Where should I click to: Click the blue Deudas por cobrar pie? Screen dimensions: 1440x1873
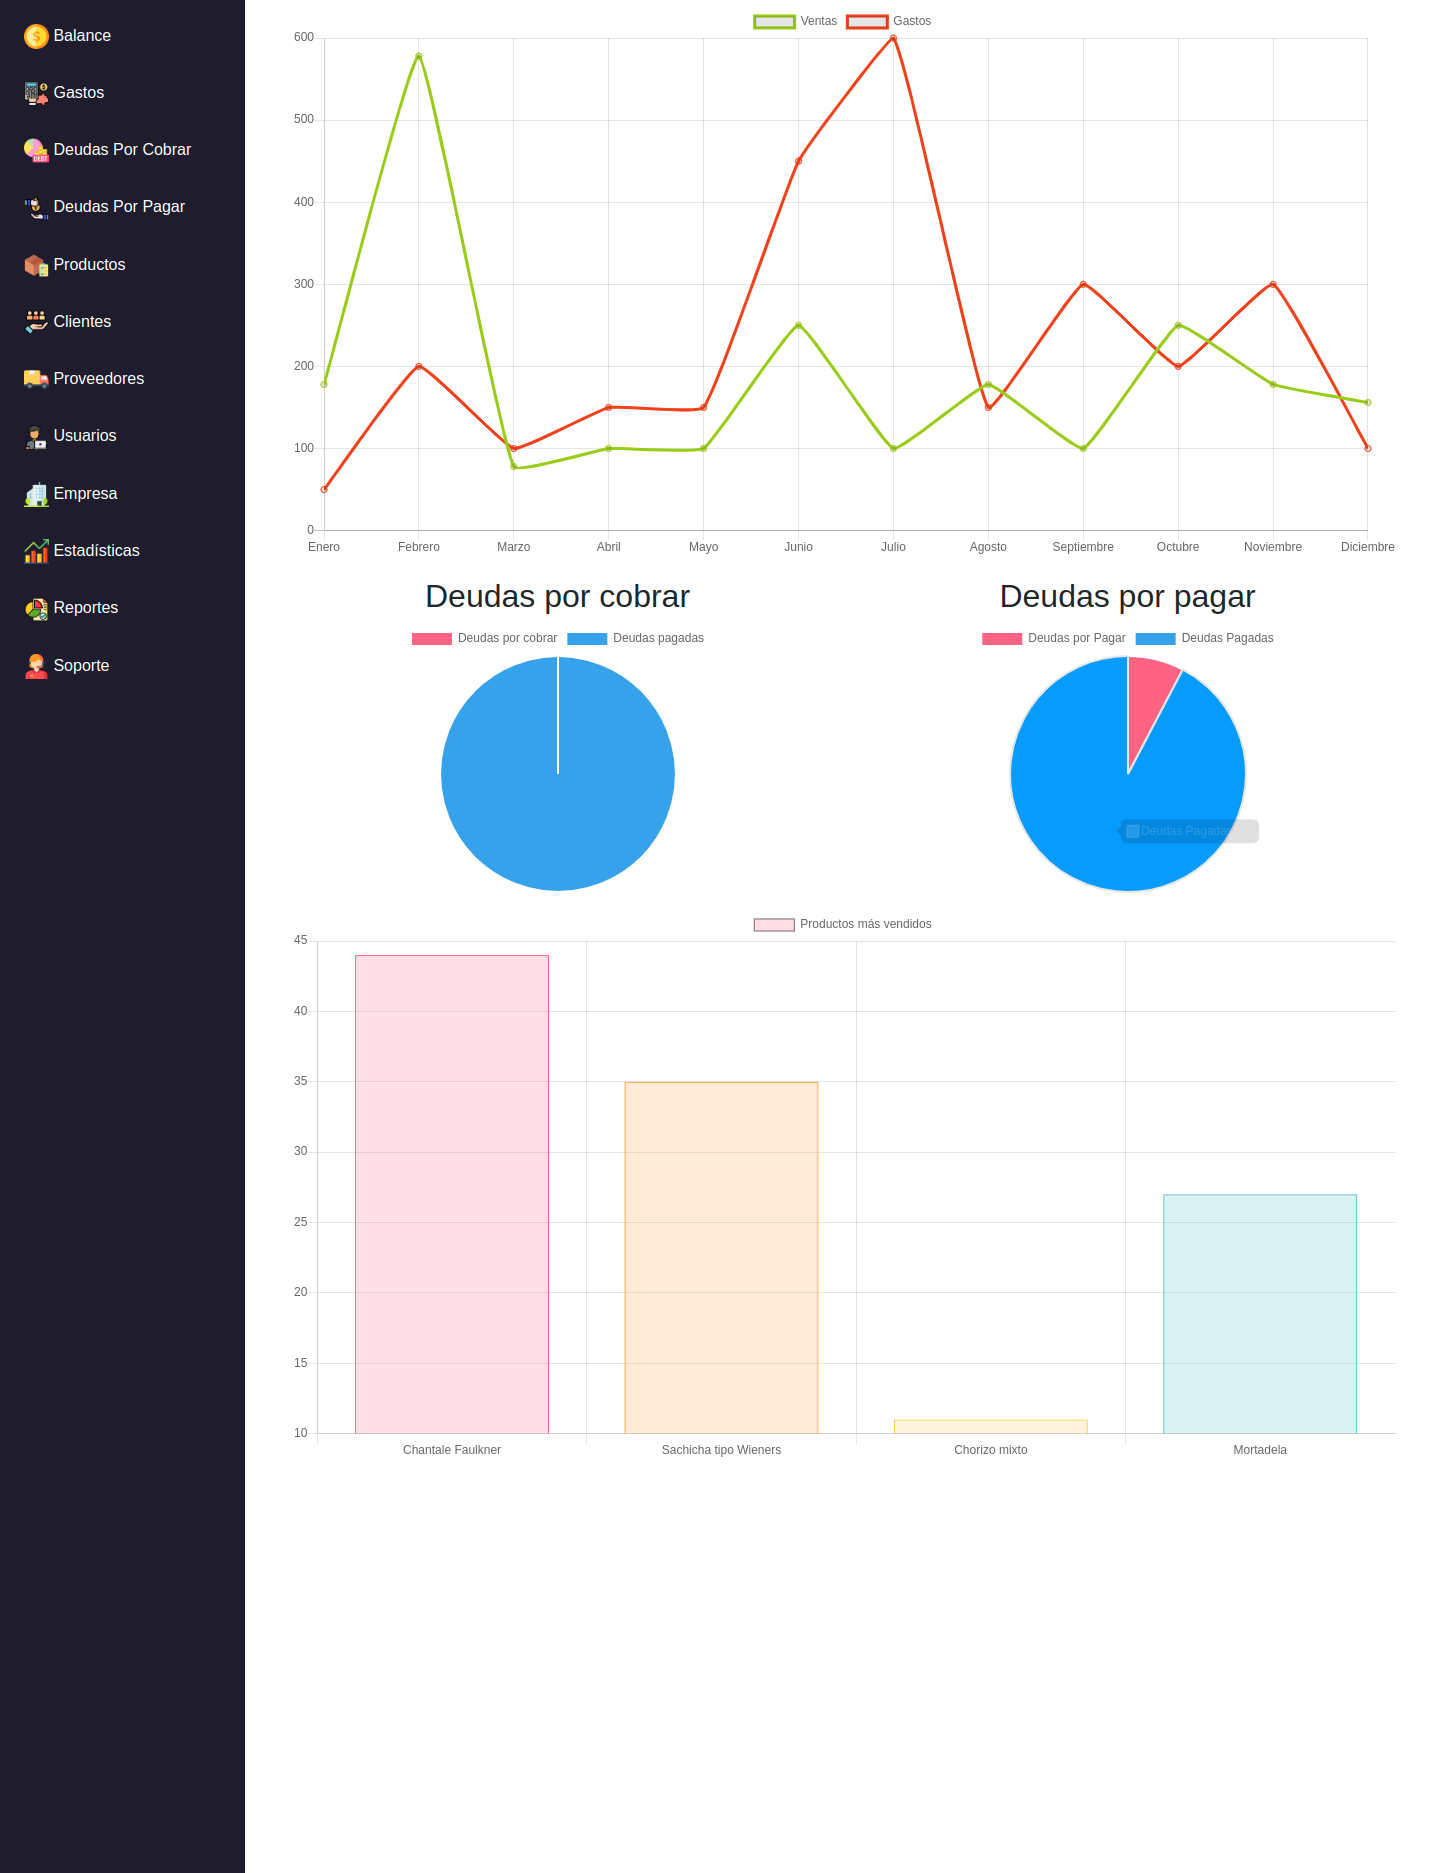(558, 774)
